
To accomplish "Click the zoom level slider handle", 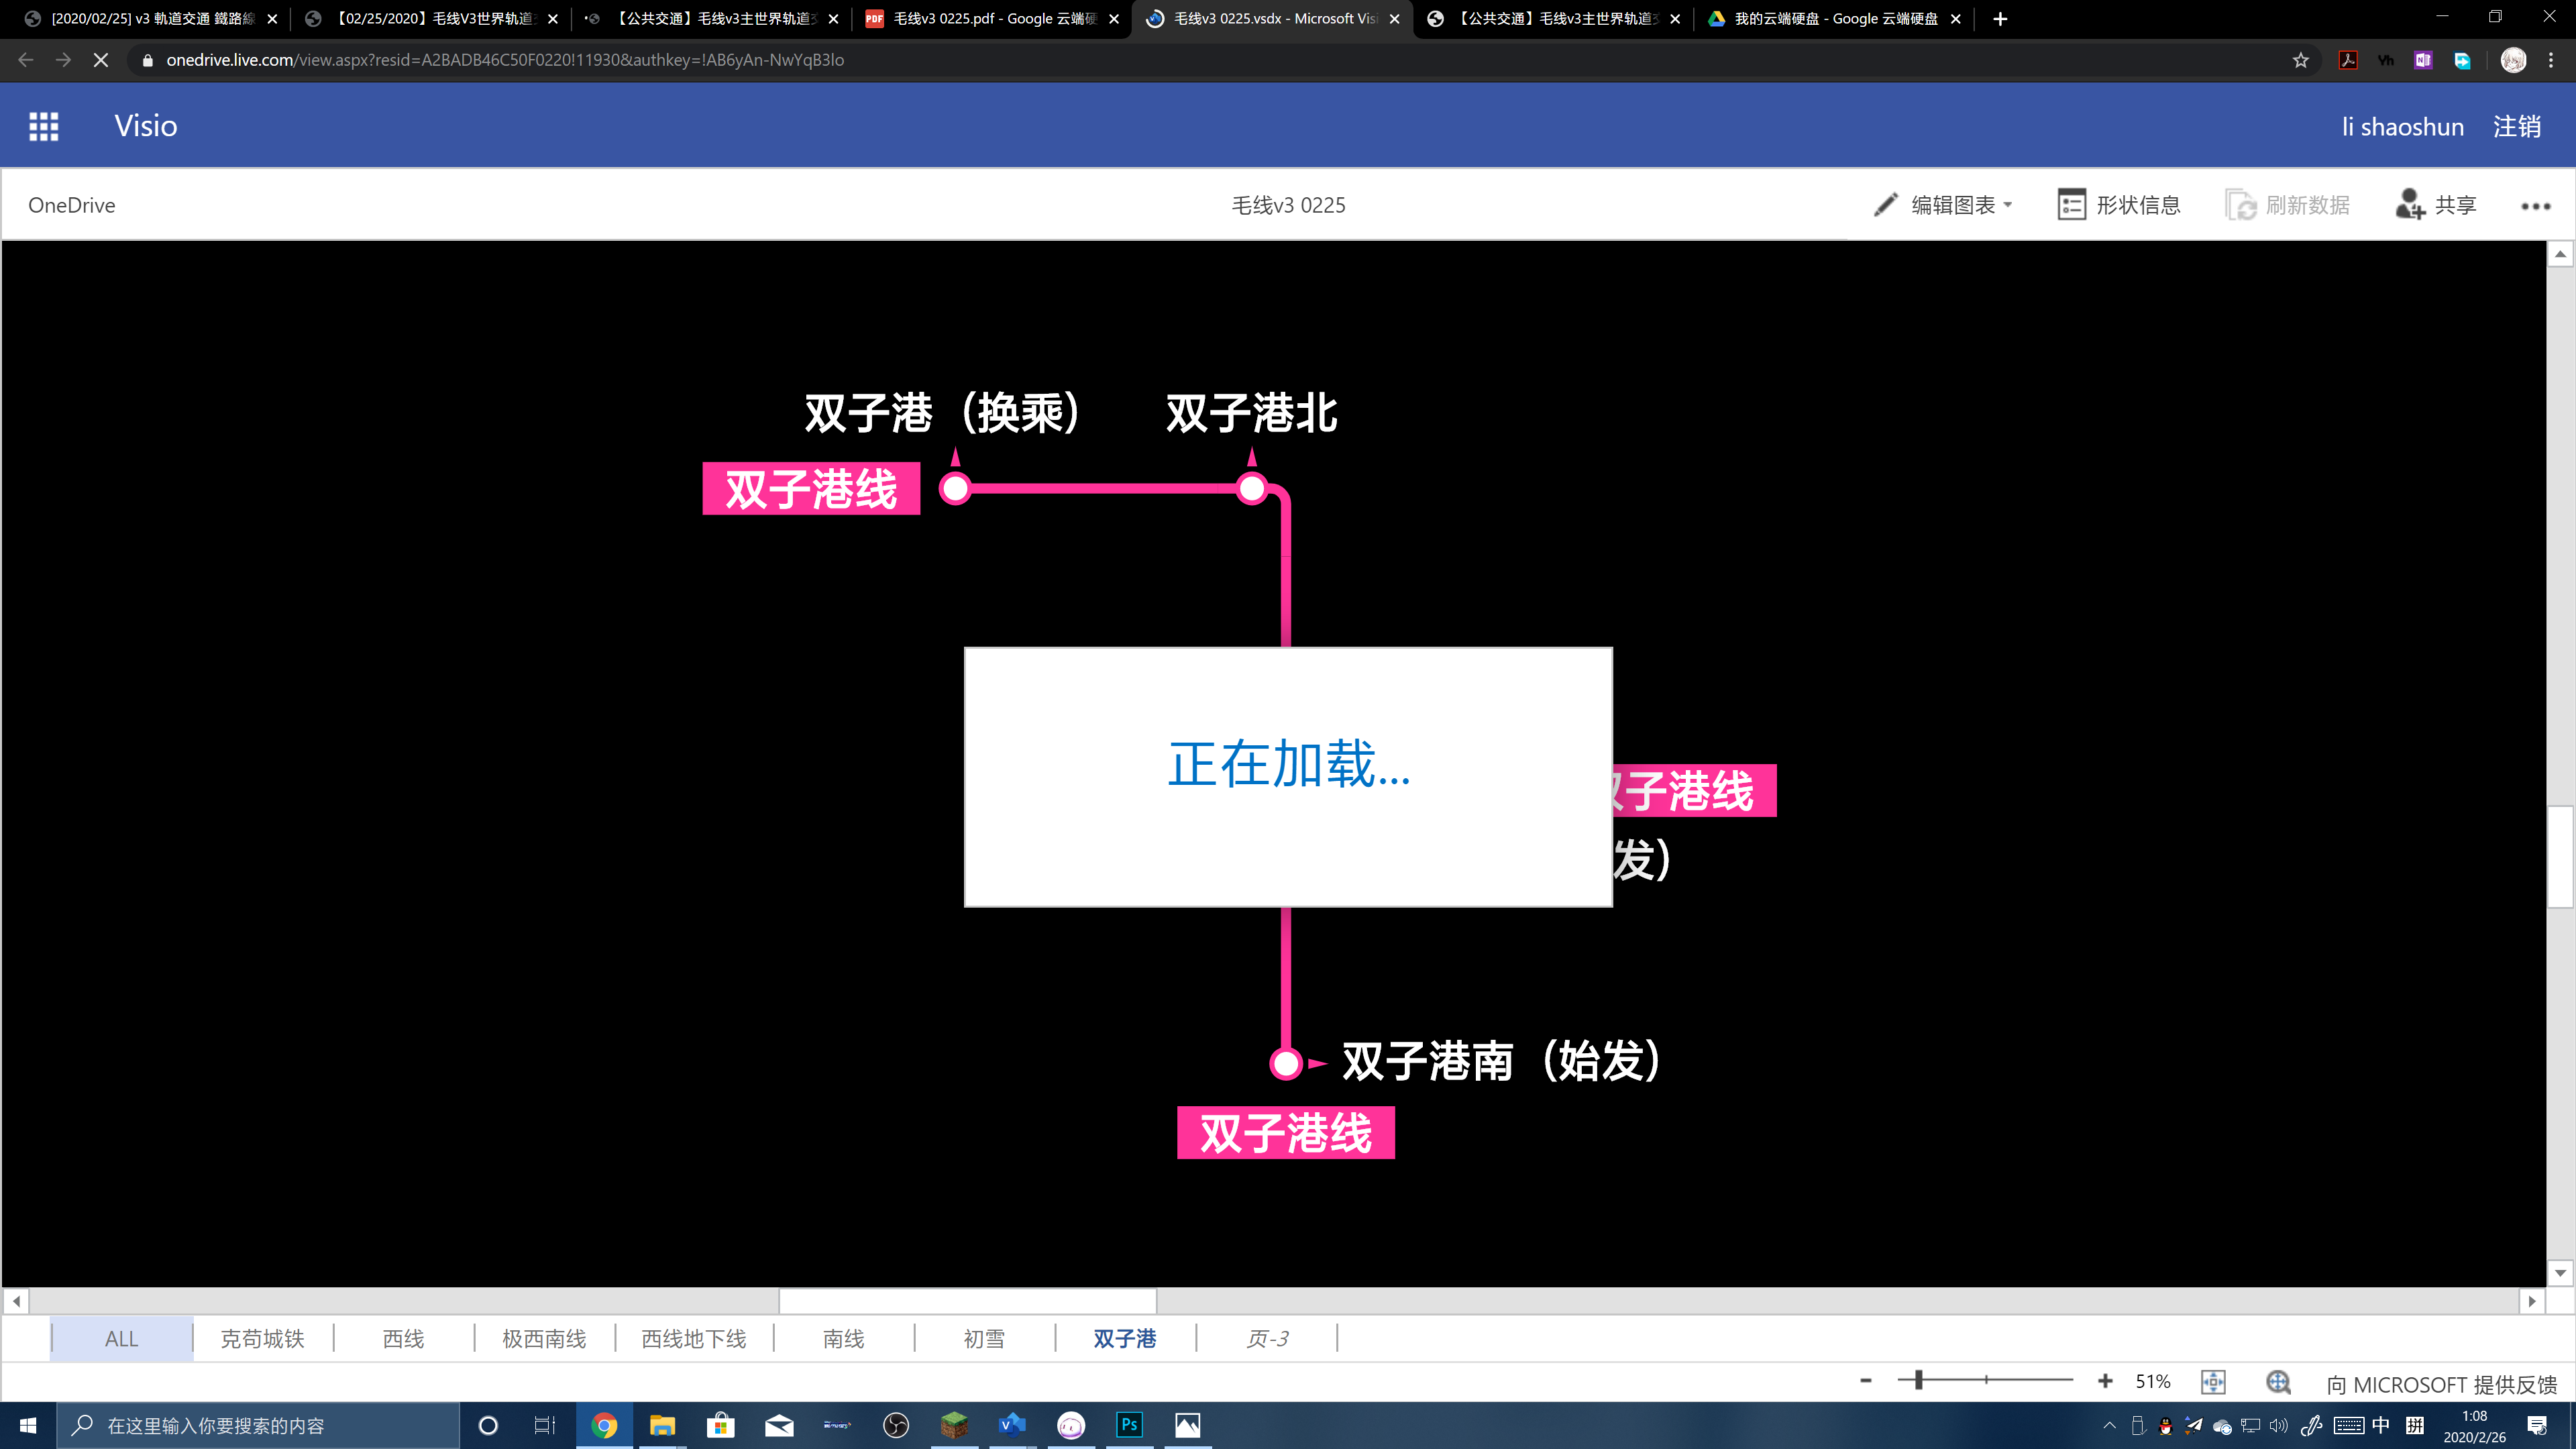I will click(x=1918, y=1381).
